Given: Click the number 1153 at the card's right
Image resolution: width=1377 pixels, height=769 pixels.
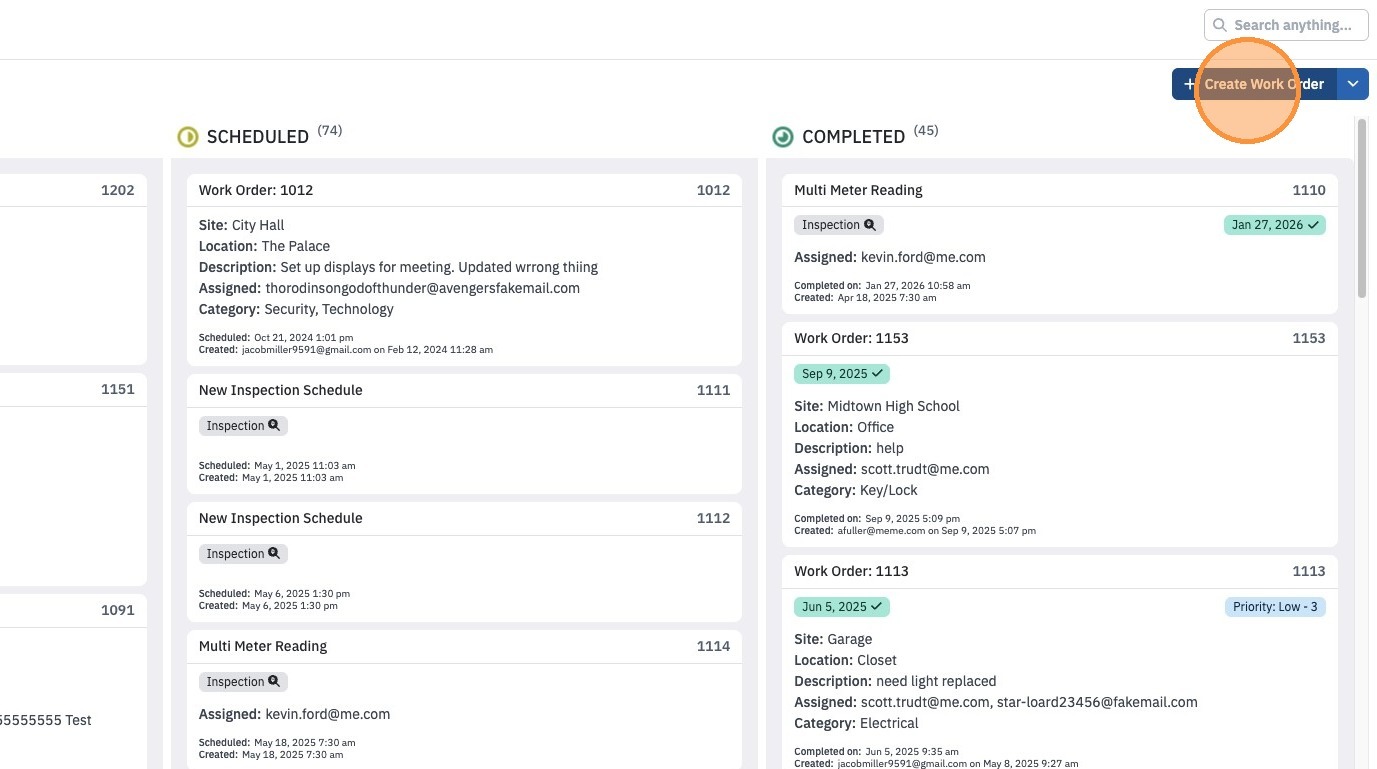Looking at the screenshot, I should (x=1309, y=338).
